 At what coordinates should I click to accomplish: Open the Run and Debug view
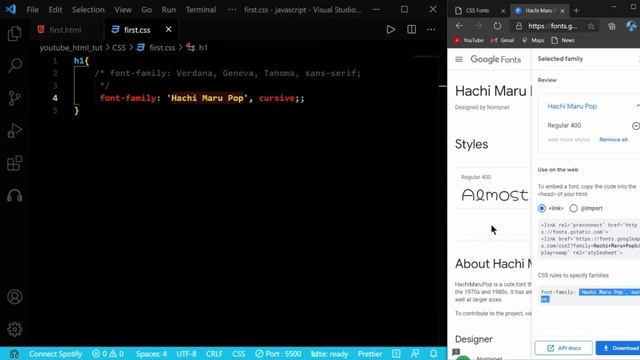15,131
